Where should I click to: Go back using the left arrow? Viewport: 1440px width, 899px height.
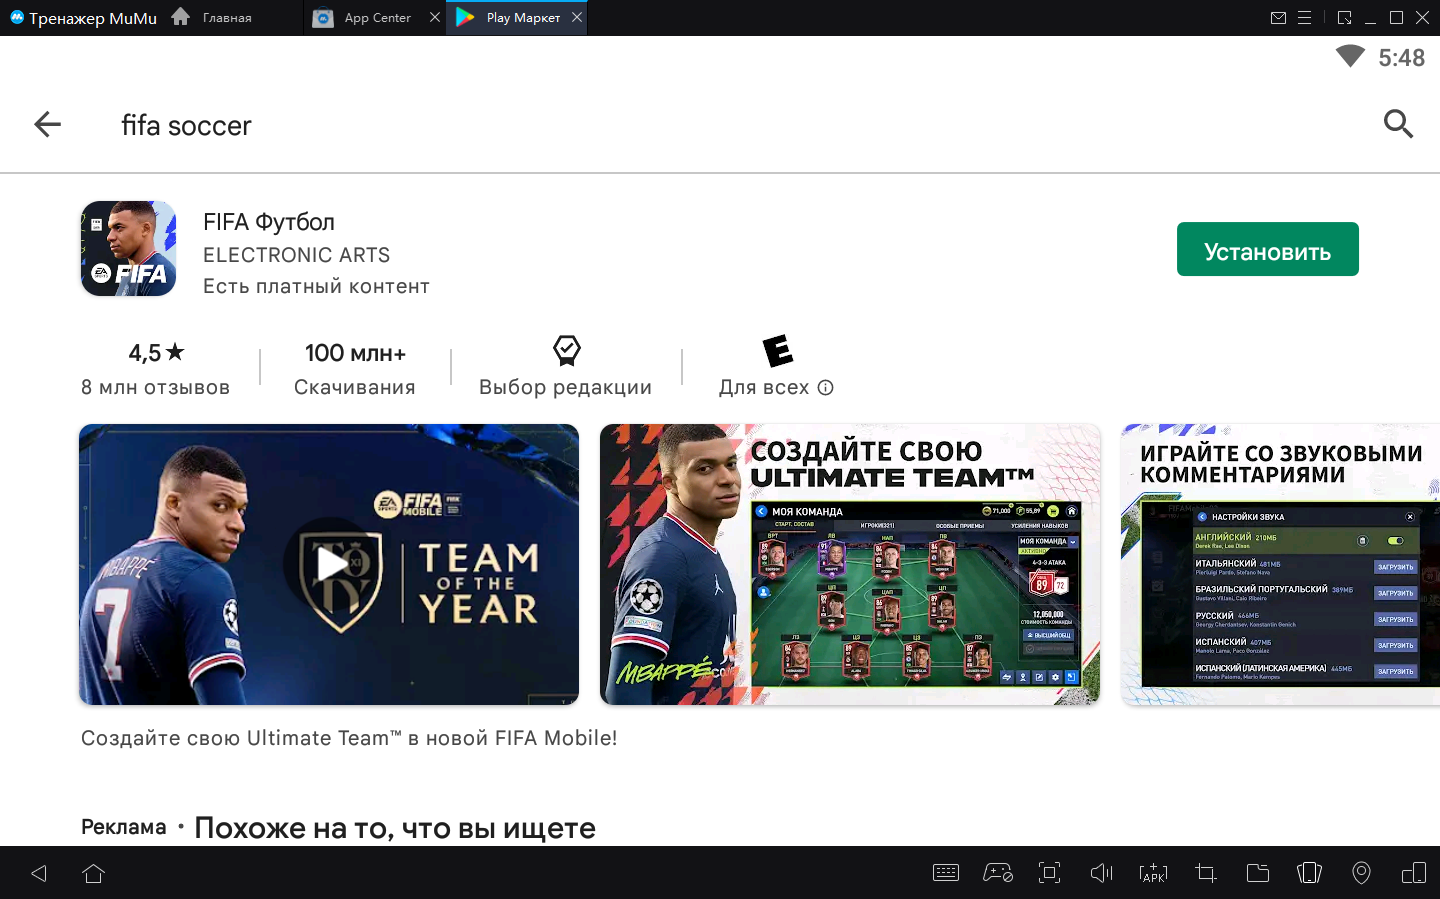pos(47,124)
